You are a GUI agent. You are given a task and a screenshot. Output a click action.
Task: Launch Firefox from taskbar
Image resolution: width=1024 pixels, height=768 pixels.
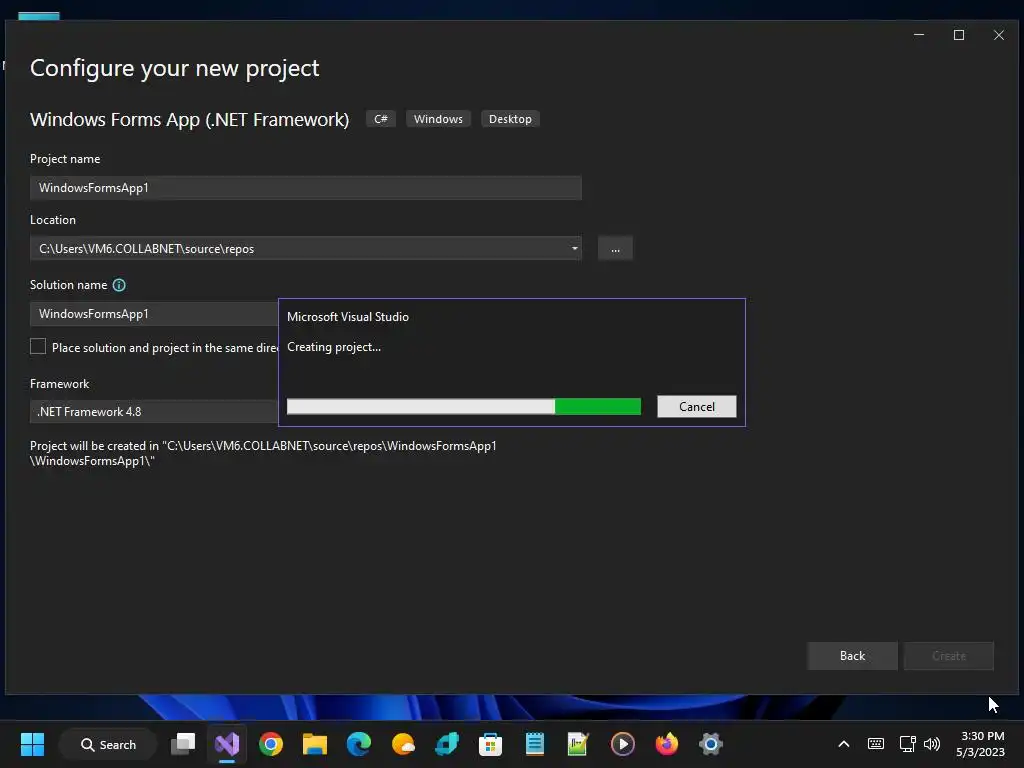(666, 744)
